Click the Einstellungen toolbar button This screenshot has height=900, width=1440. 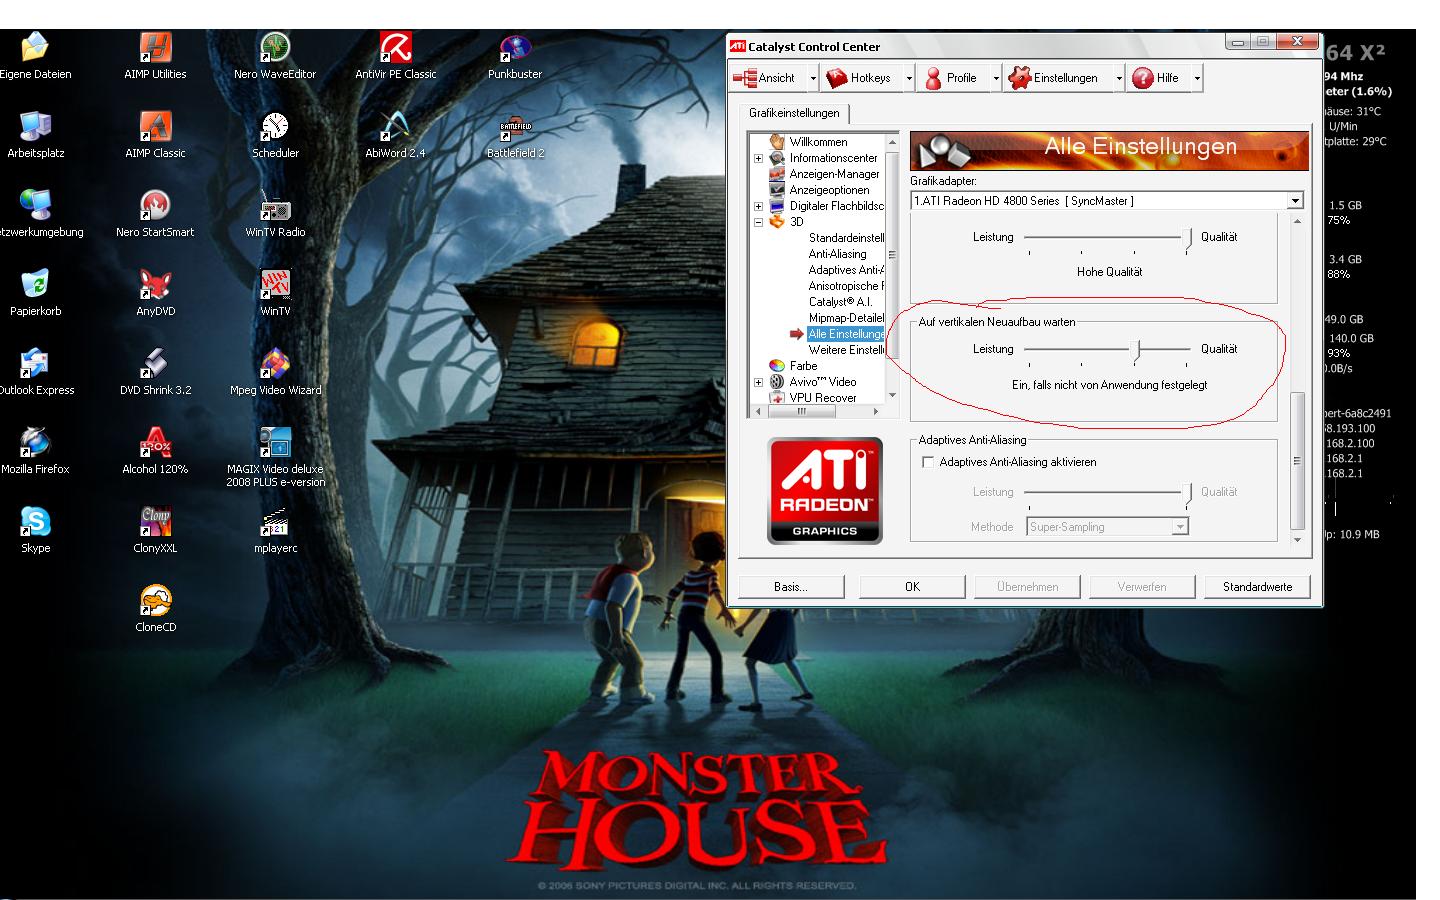(x=1057, y=78)
